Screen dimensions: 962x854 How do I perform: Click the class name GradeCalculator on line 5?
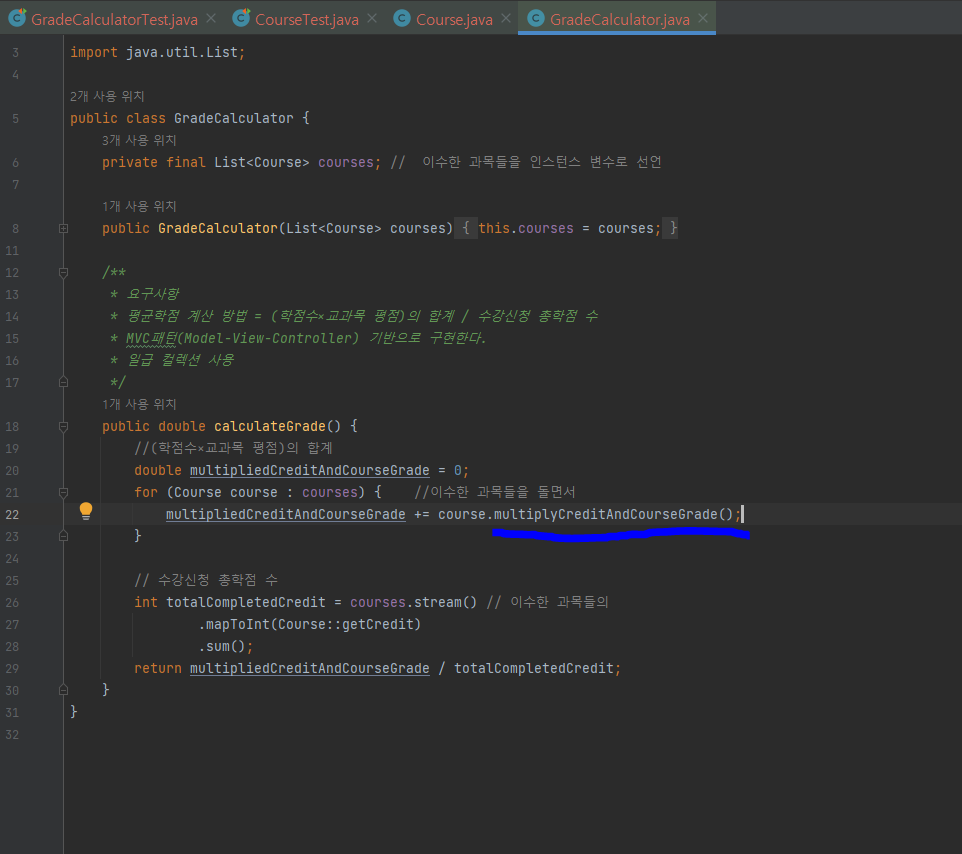[x=234, y=118]
